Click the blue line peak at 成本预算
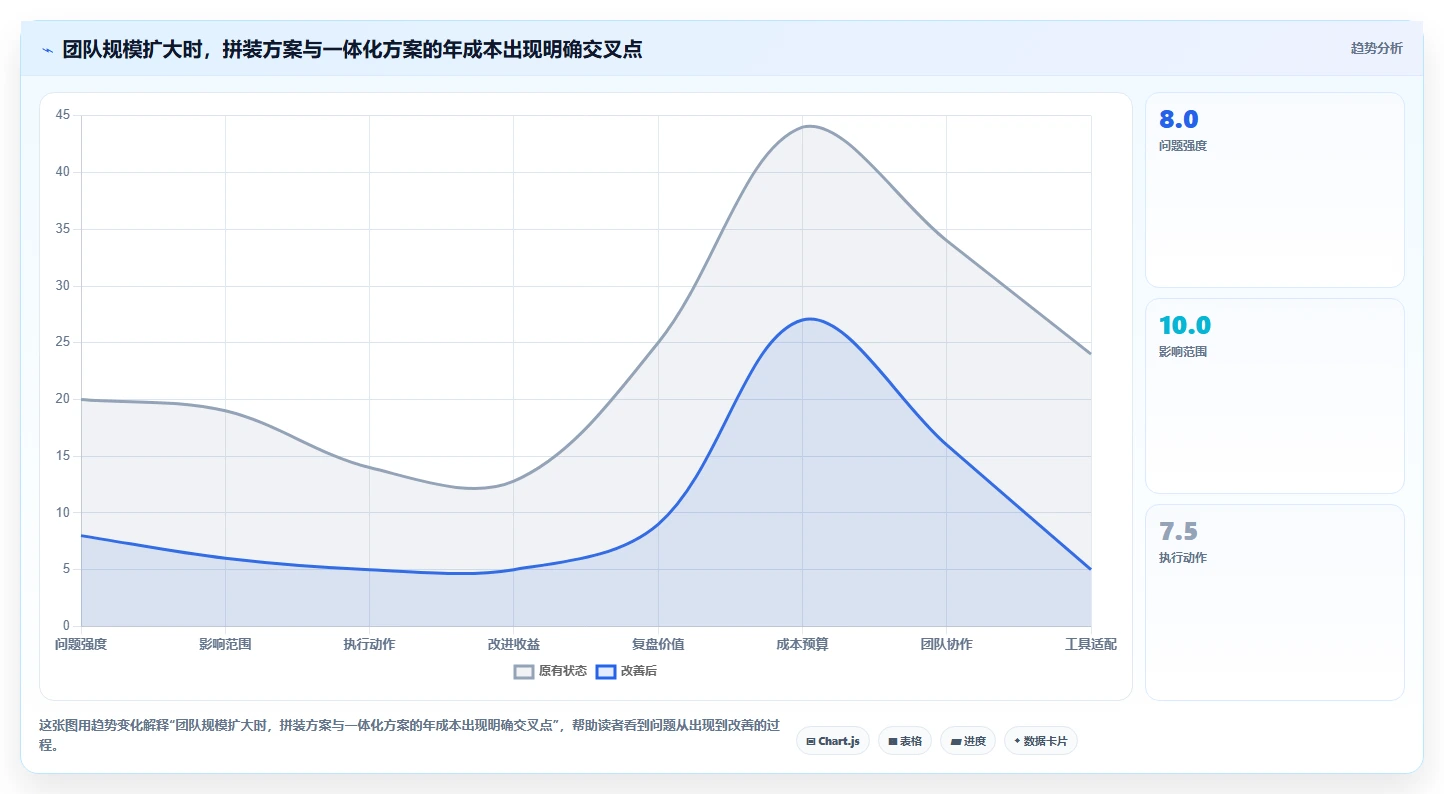Screen dimensions: 1444x794 coord(808,319)
